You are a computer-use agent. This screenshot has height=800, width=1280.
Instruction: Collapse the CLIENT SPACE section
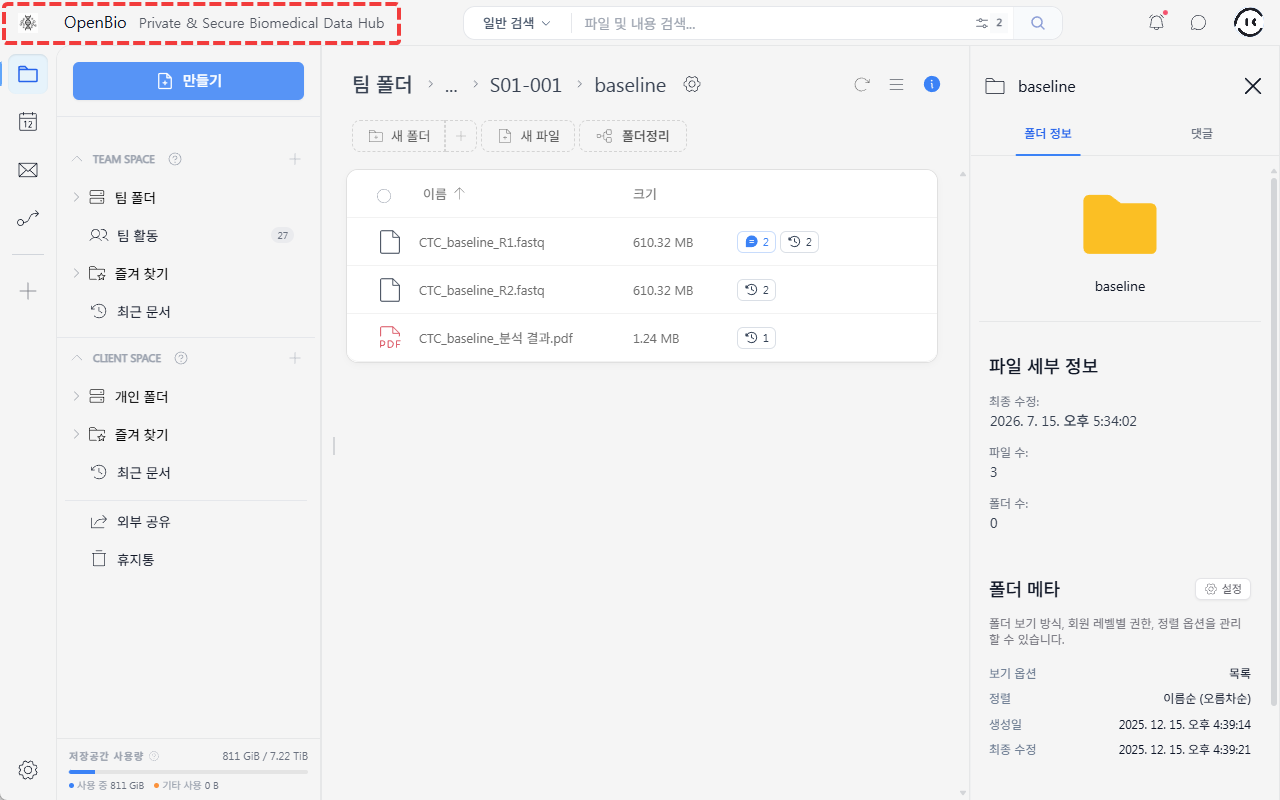click(x=77, y=358)
